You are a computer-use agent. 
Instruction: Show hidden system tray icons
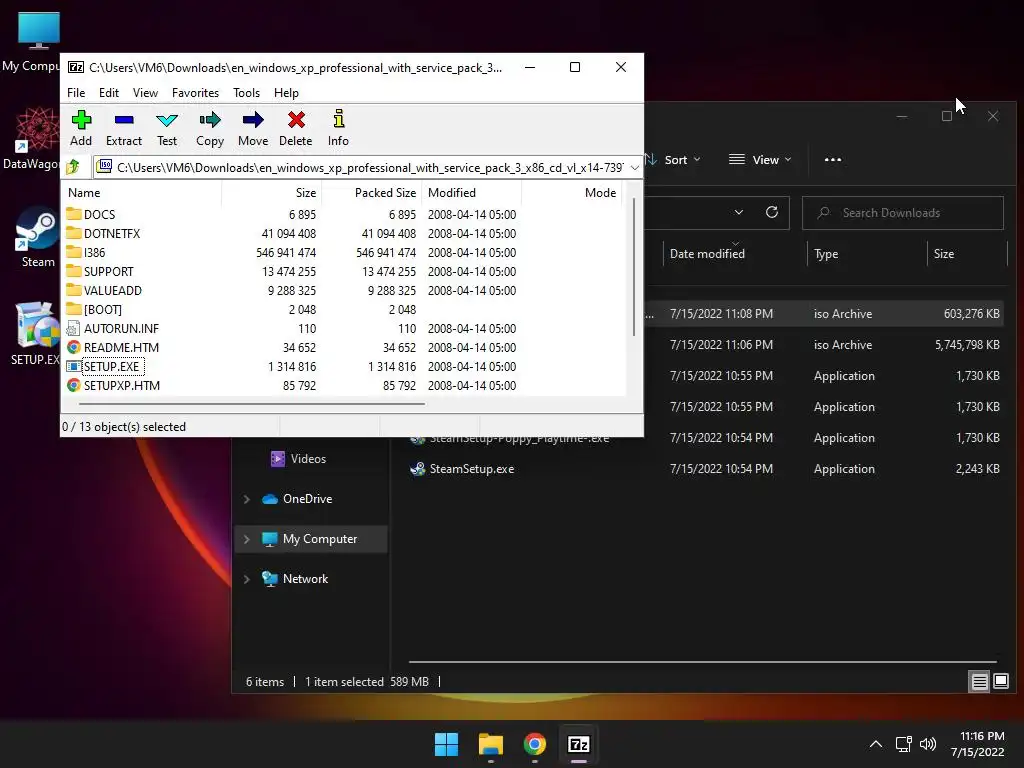pyautogui.click(x=876, y=744)
